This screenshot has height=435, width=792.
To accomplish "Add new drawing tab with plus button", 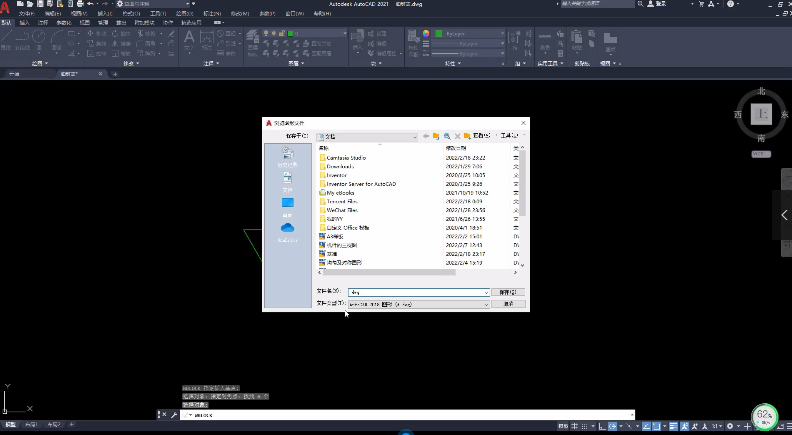I will (115, 74).
